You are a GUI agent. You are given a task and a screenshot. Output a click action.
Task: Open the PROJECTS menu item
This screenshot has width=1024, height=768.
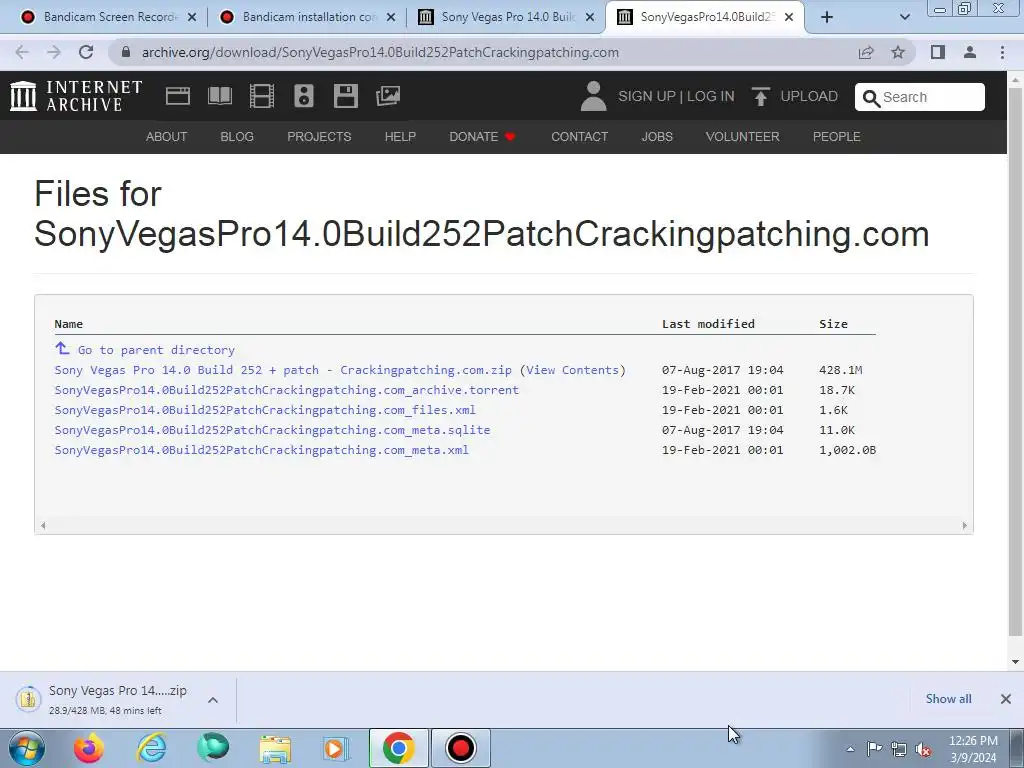(319, 136)
